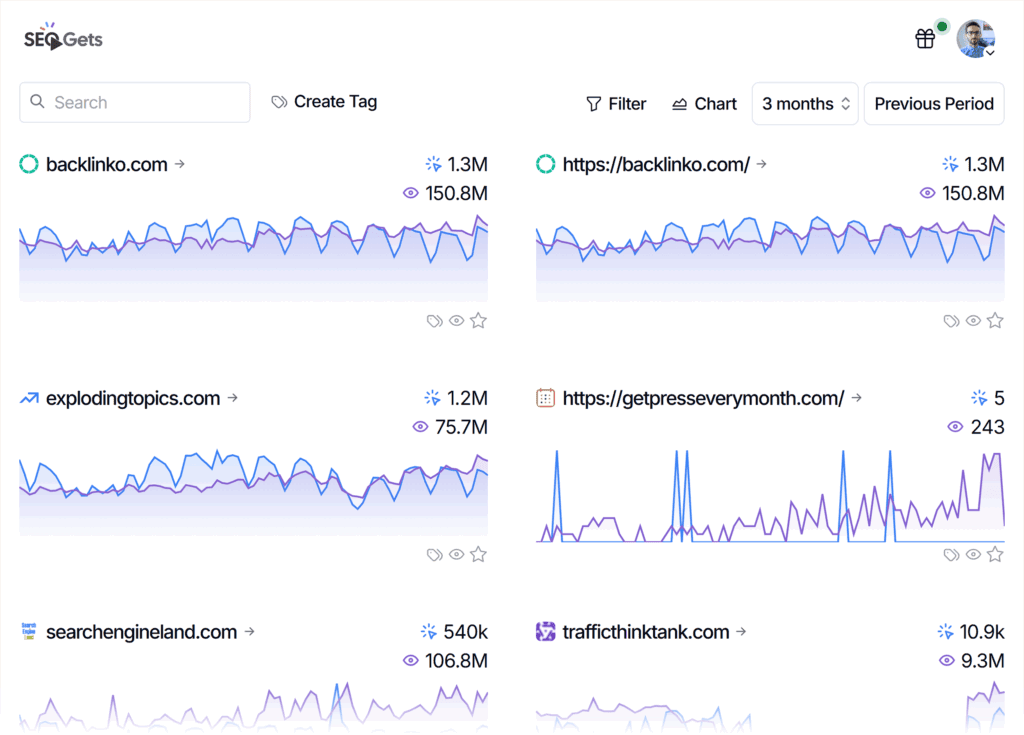Toggle visibility of the backlinko.com card
The height and width of the screenshot is (735, 1024).
pyautogui.click(x=456, y=321)
